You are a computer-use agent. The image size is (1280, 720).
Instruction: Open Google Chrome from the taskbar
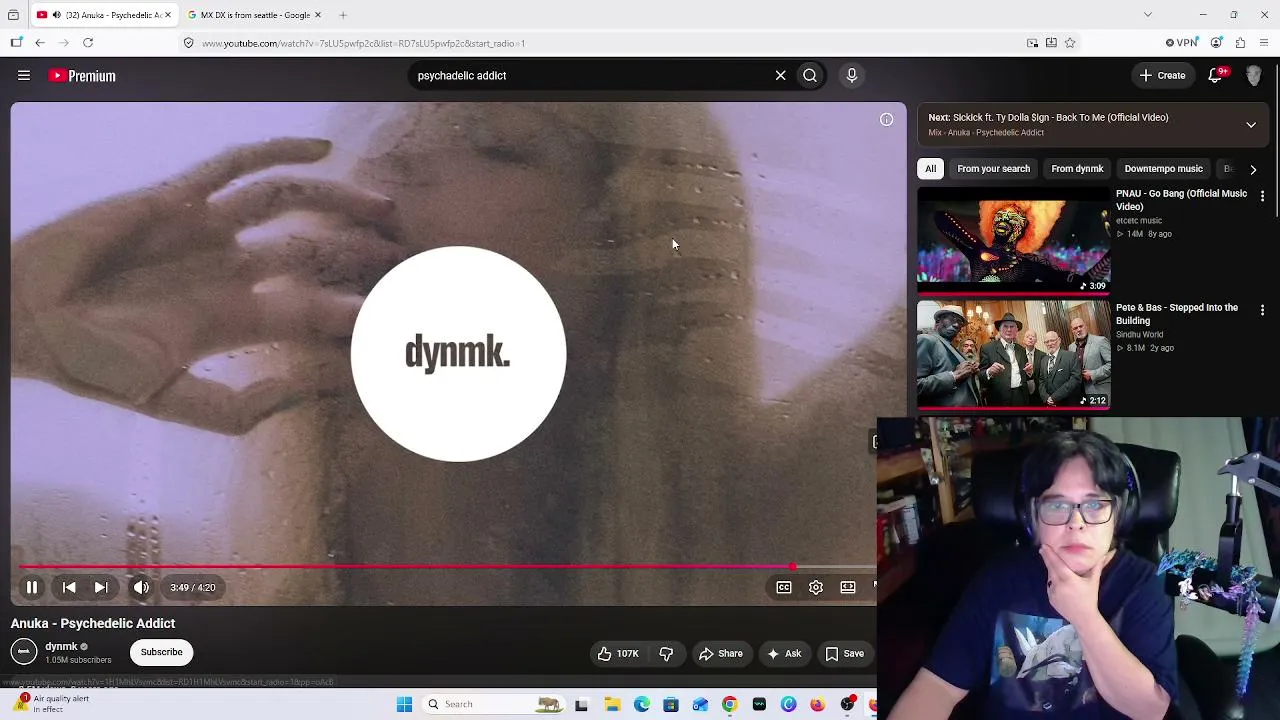[x=730, y=705]
